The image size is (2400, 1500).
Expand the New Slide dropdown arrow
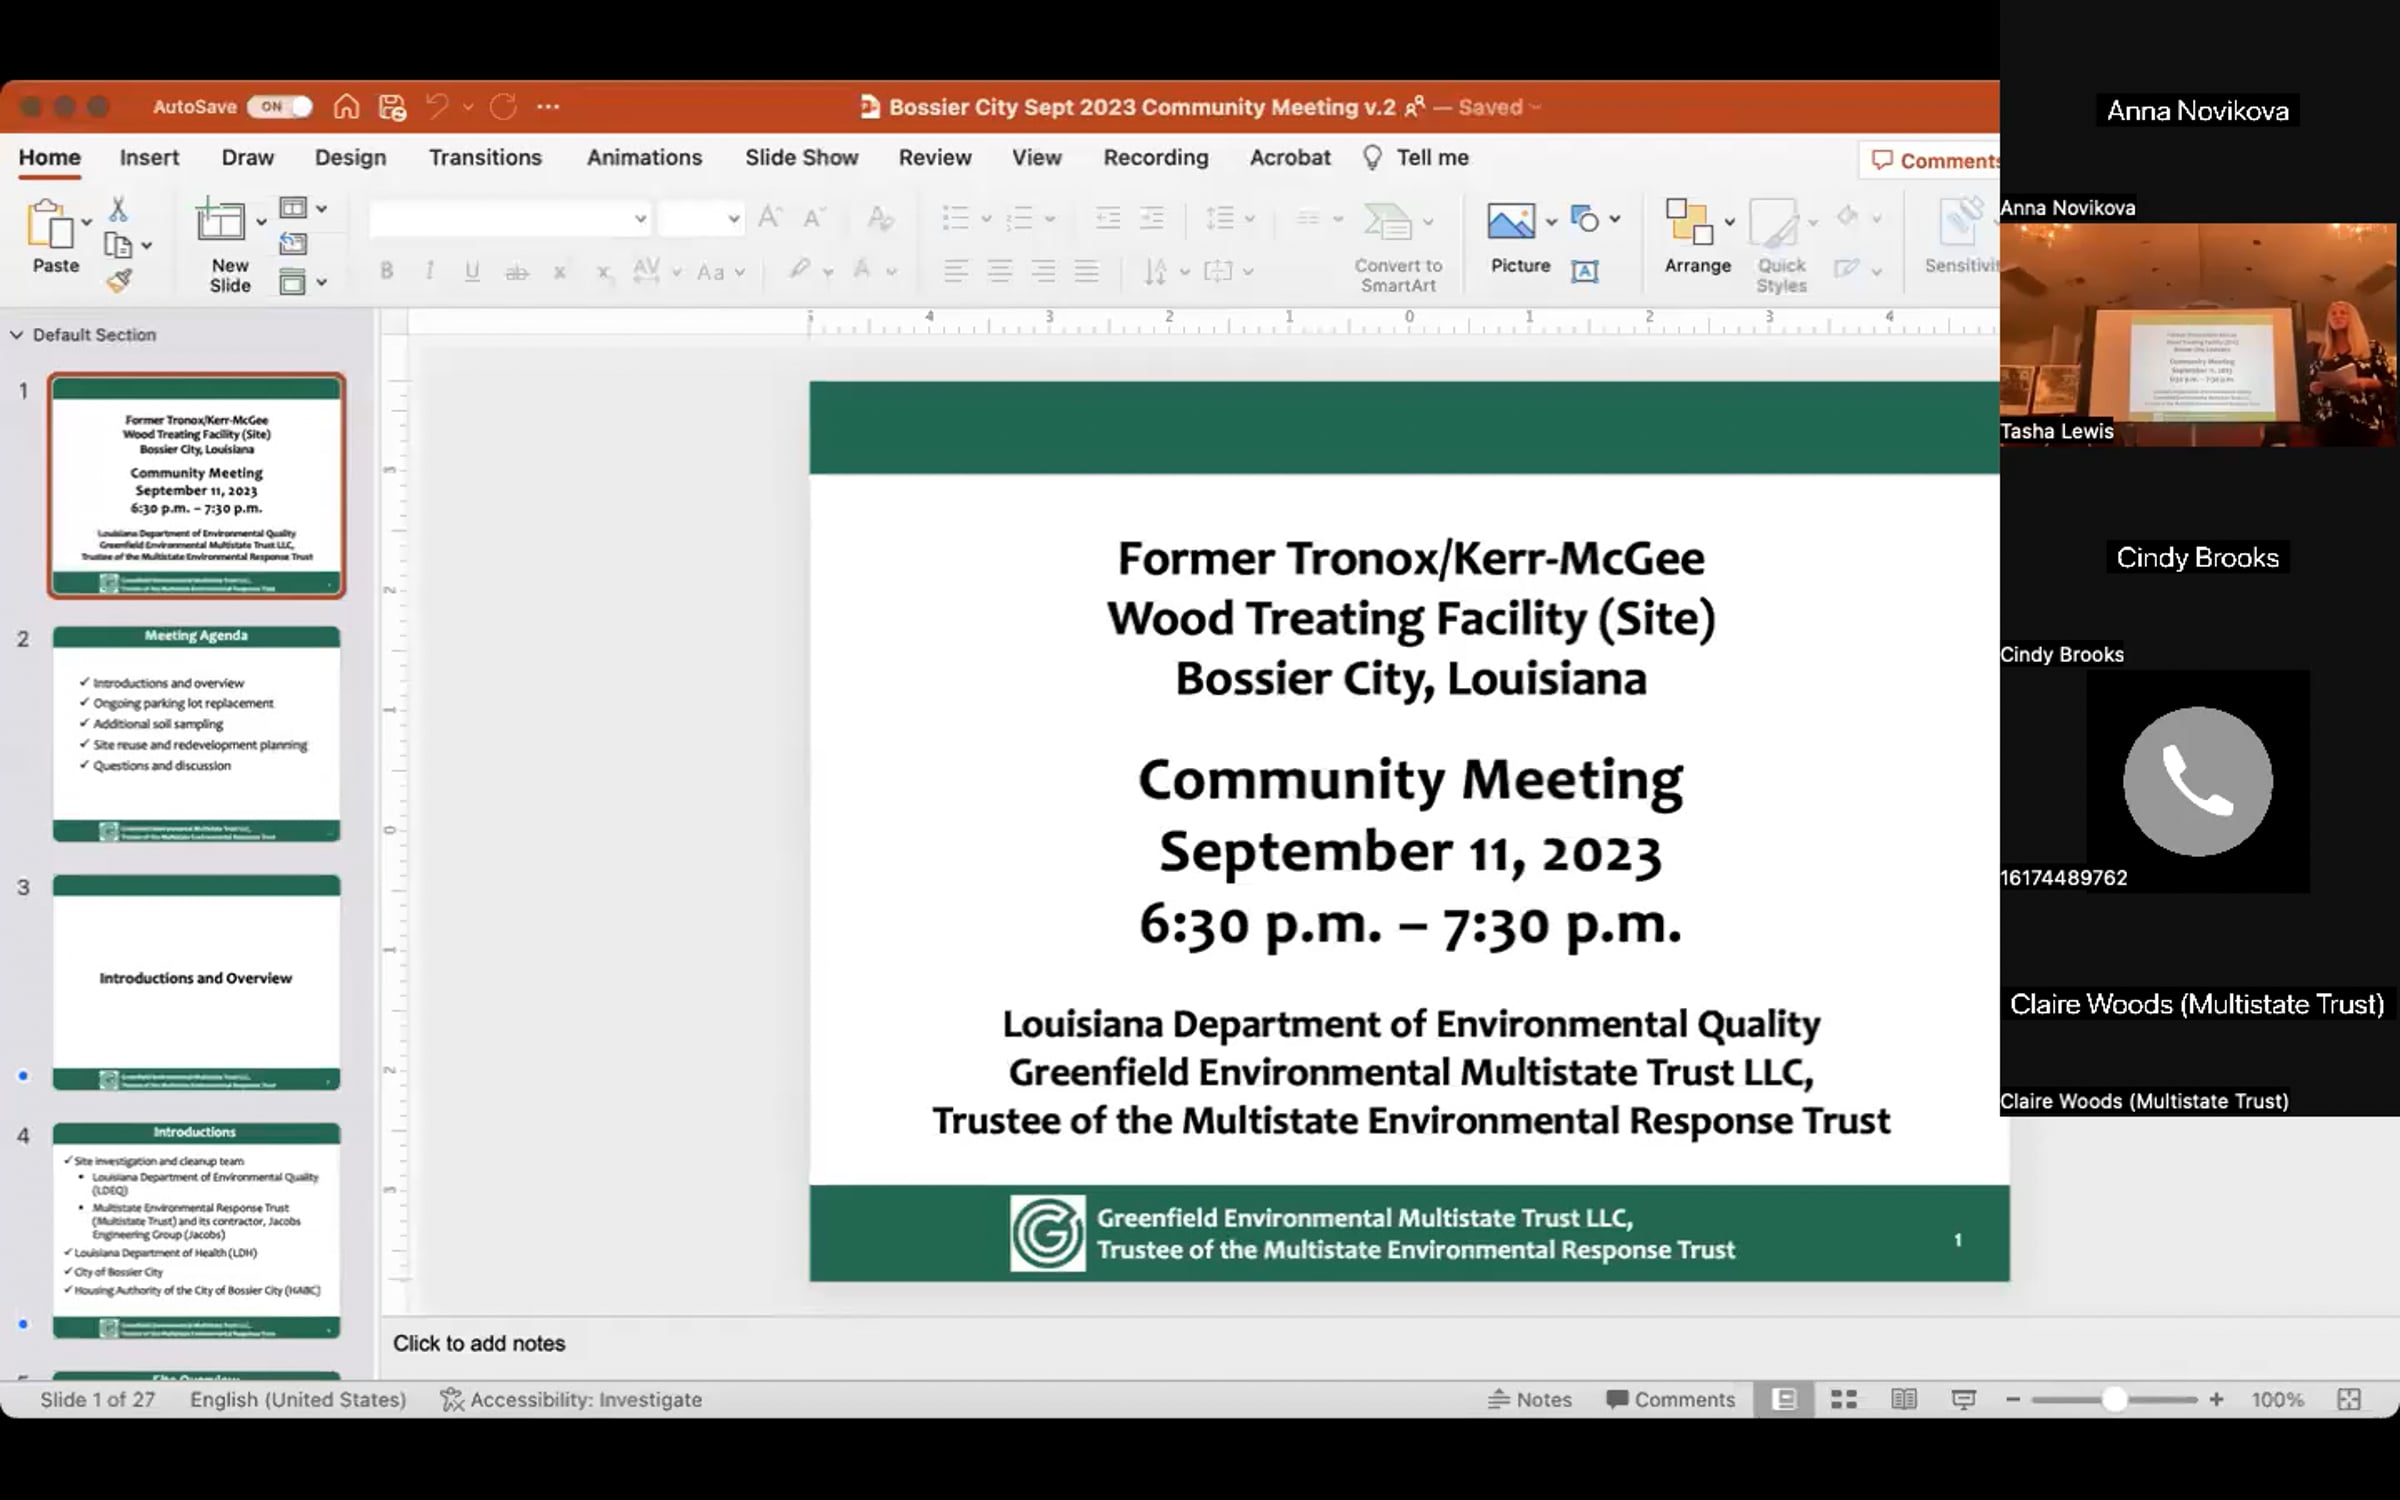[x=261, y=221]
